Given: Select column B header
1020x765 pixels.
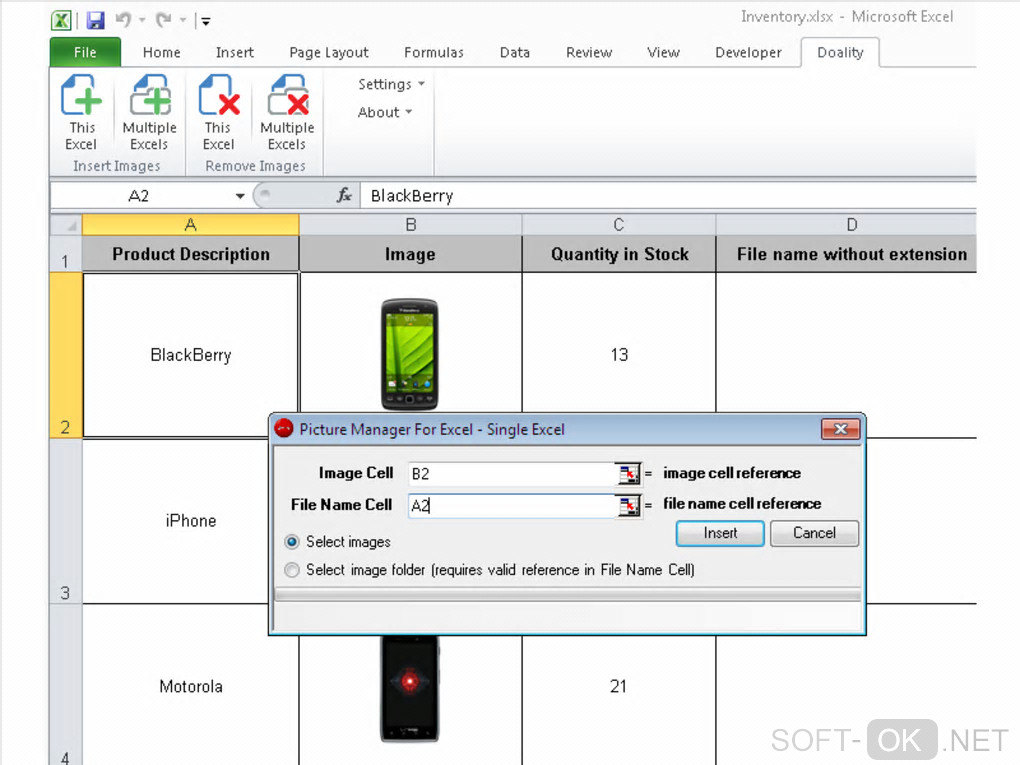Looking at the screenshot, I should pyautogui.click(x=410, y=225).
